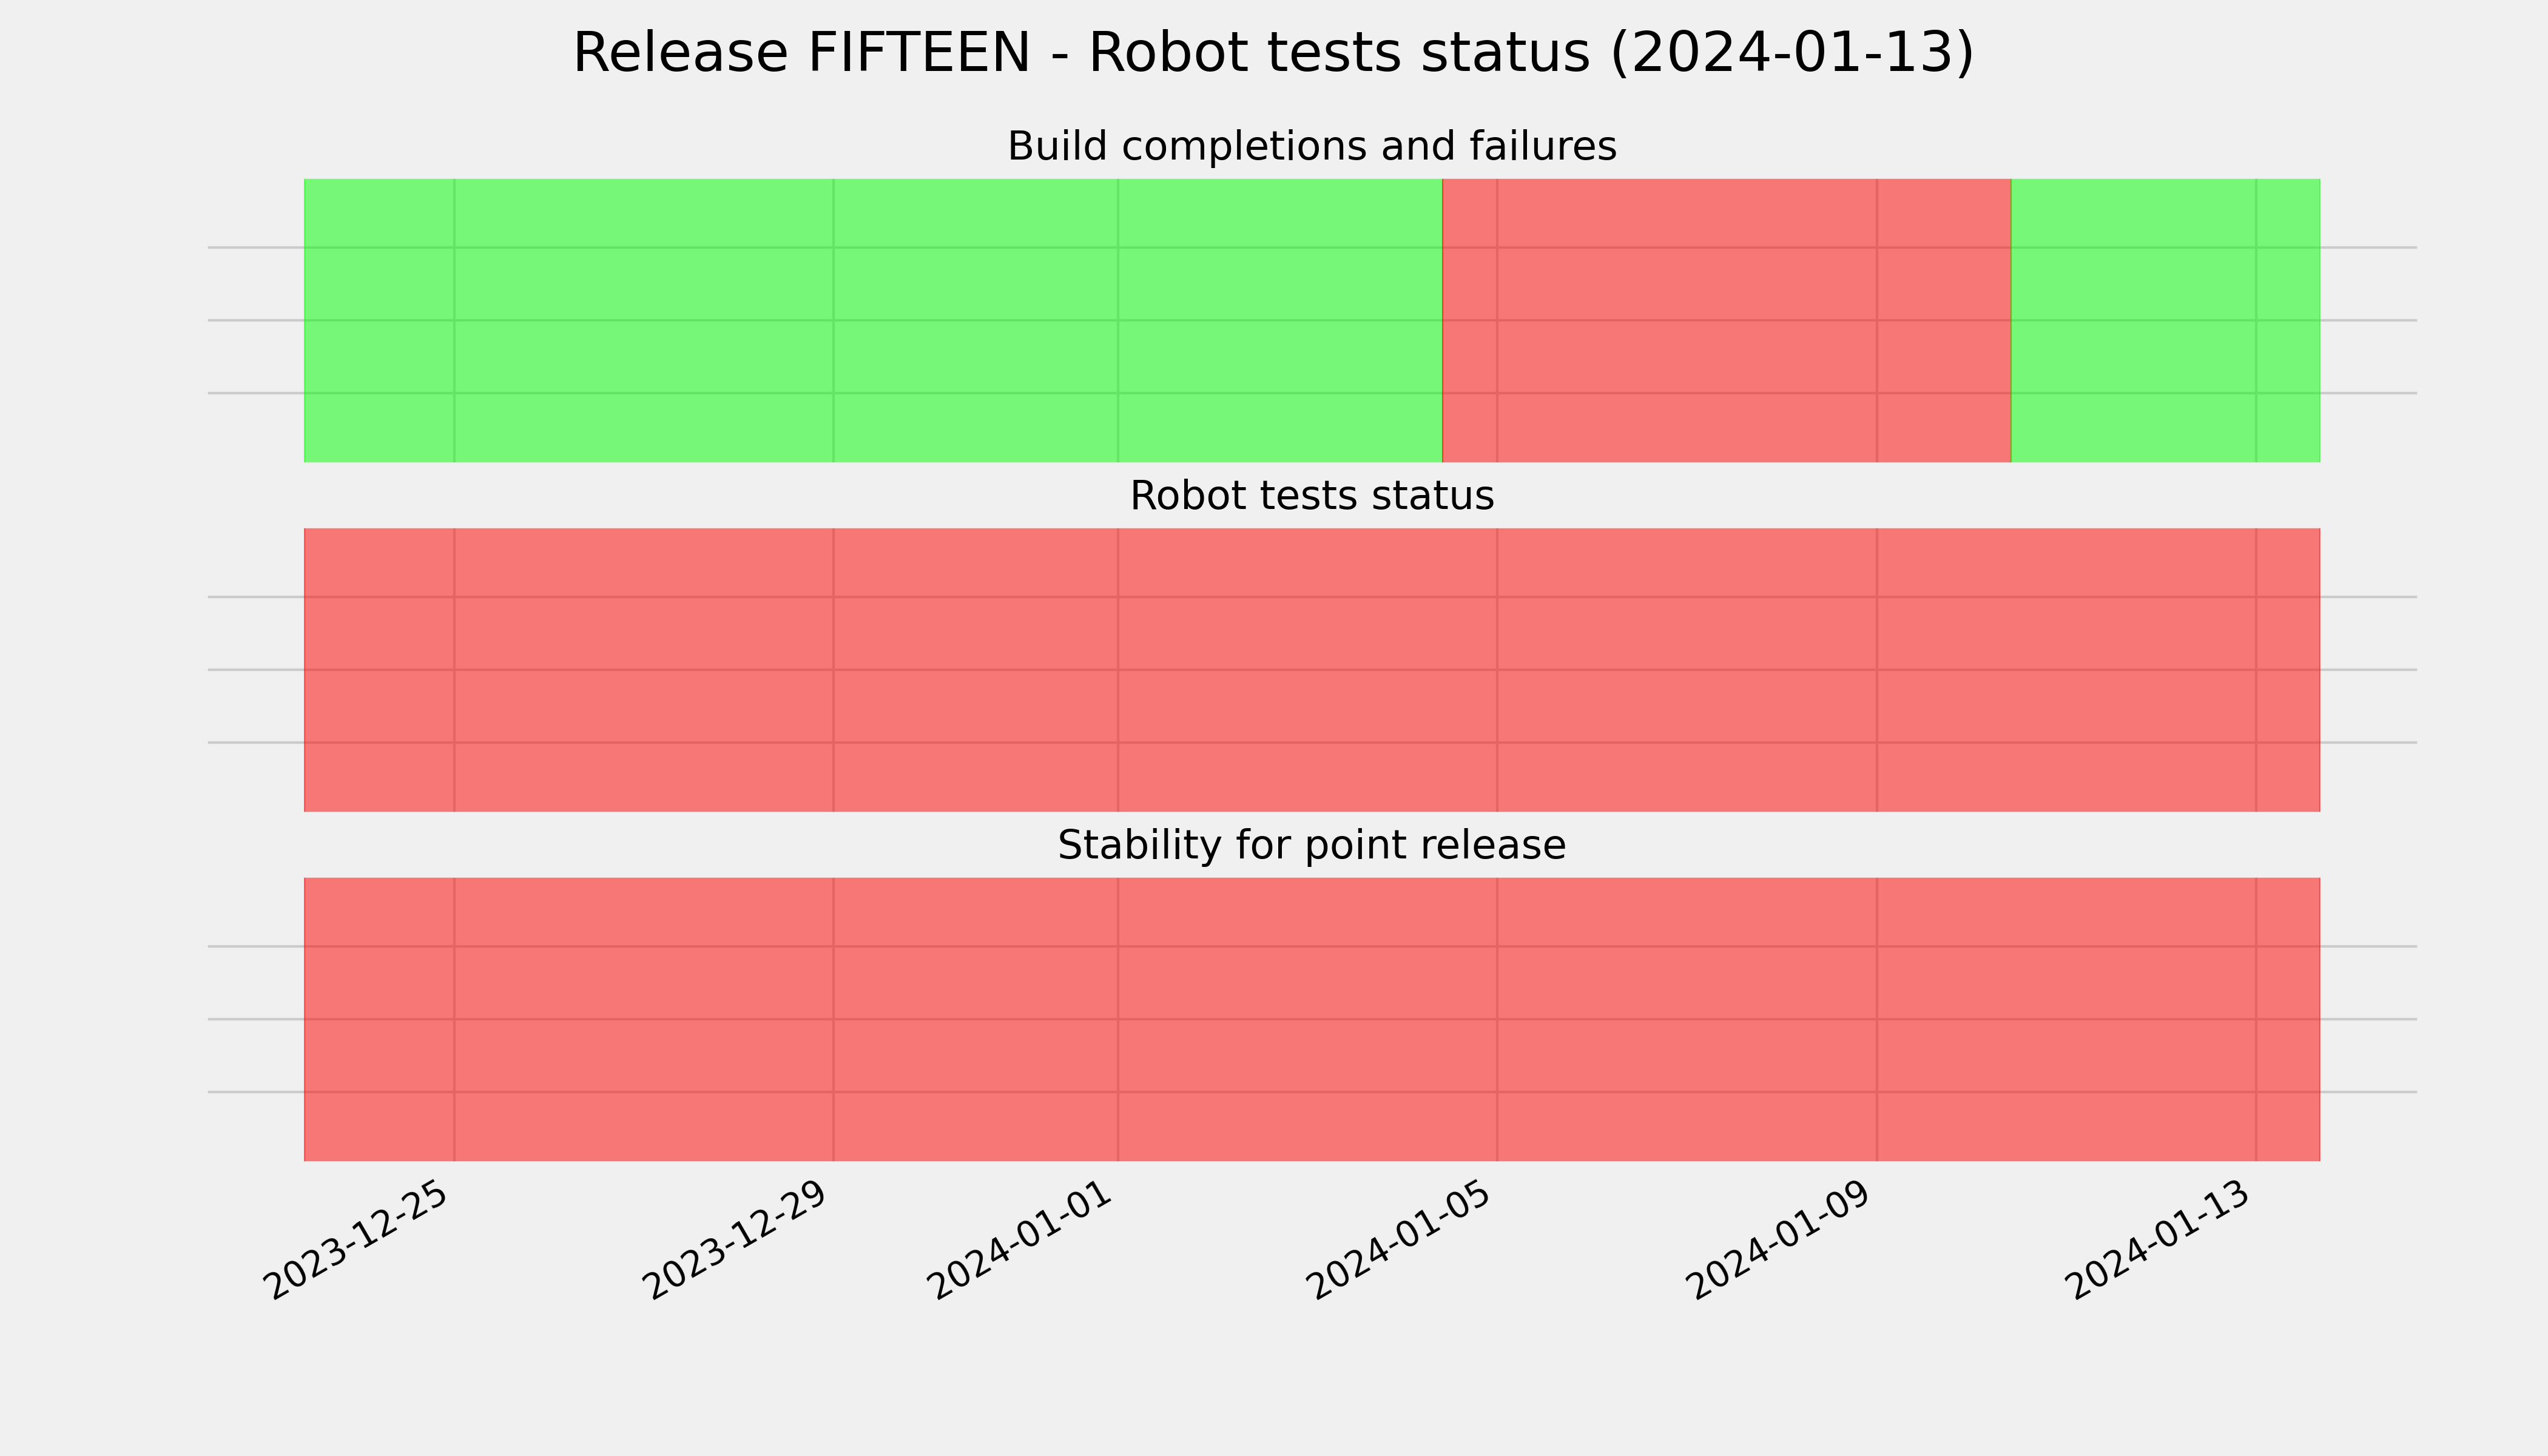Click the last green region after build failures

click(x=2165, y=320)
